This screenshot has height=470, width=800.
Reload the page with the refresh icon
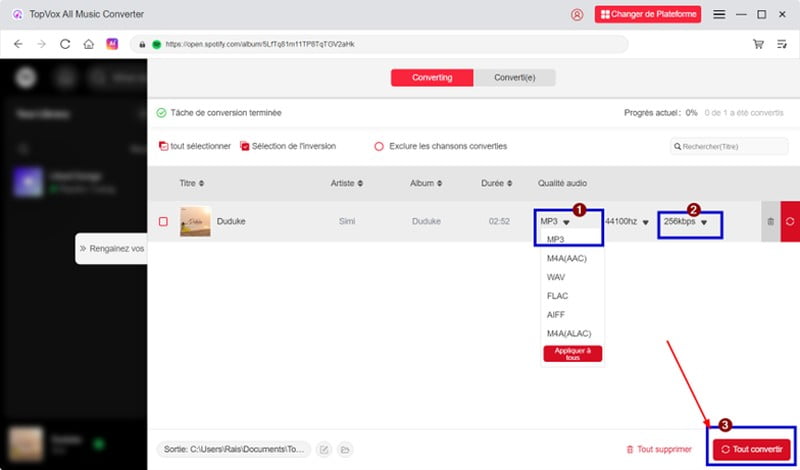pyautogui.click(x=65, y=44)
